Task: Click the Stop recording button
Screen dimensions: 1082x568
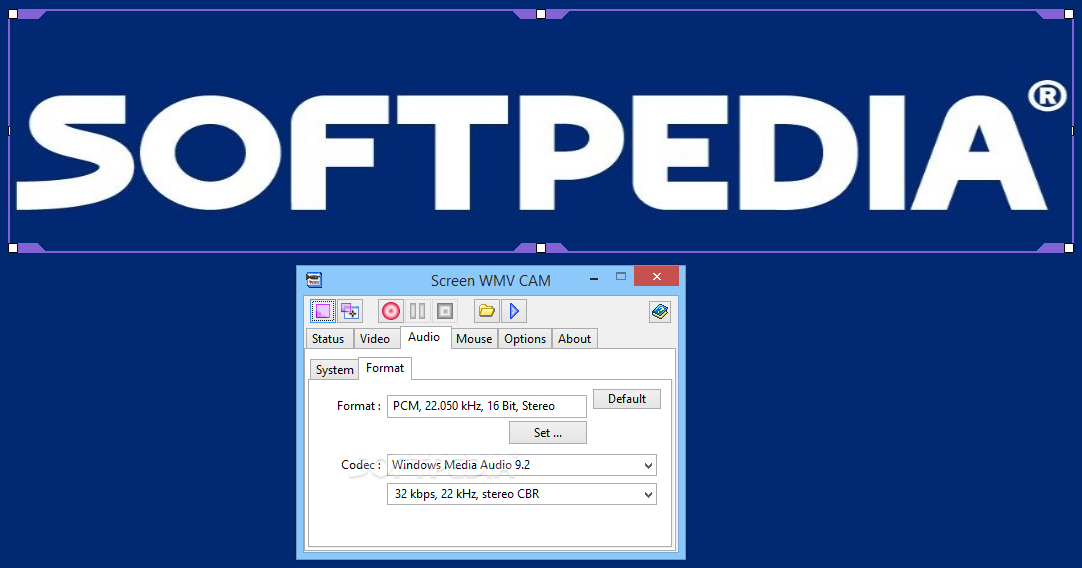Action: pos(445,311)
